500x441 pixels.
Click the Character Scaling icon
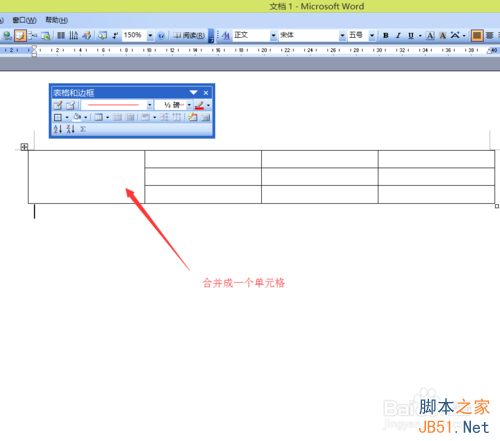[455, 35]
